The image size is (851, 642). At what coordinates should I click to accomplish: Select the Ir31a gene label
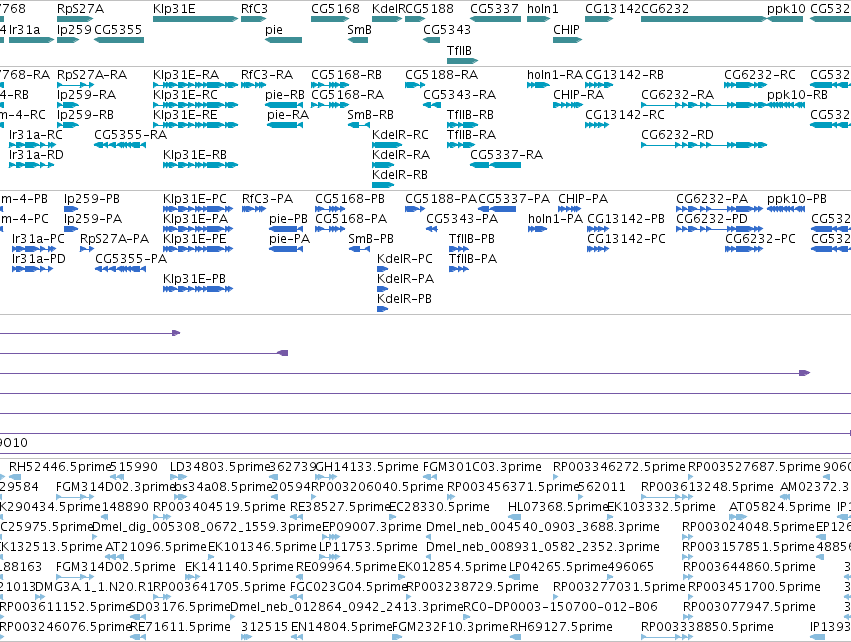coord(24,29)
